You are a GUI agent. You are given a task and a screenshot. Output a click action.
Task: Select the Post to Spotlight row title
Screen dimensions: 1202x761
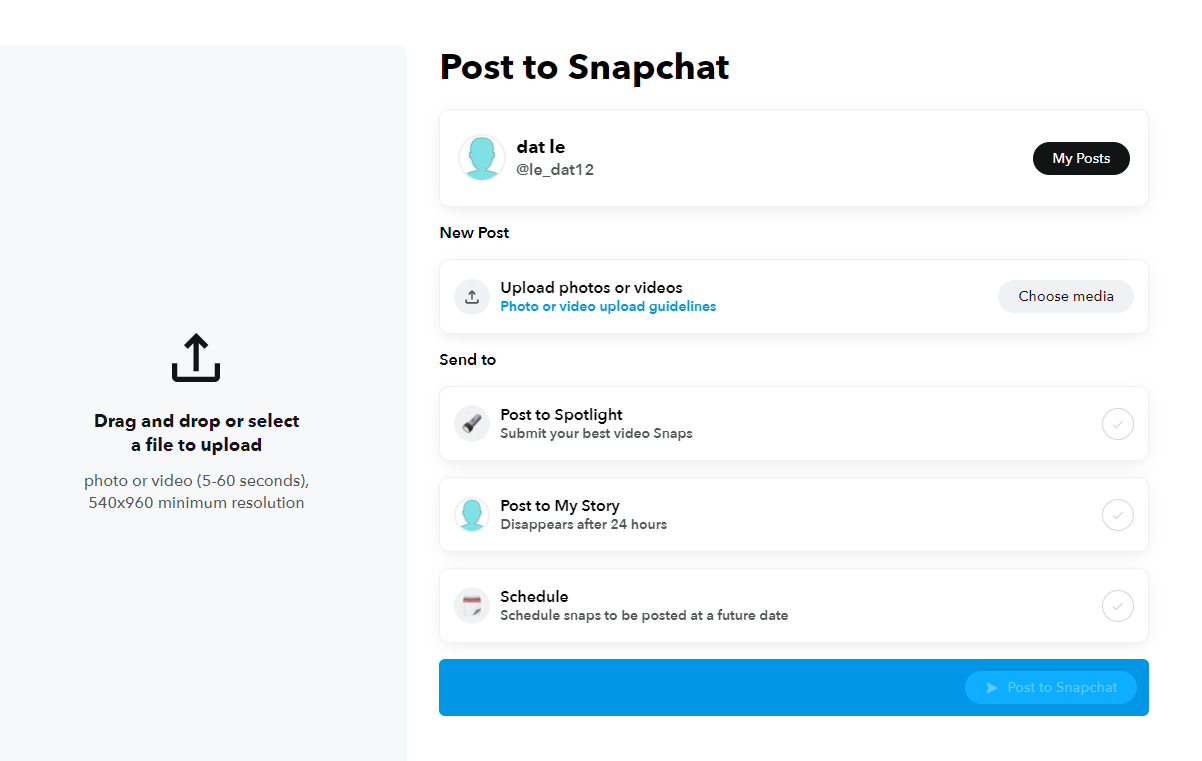coord(561,415)
